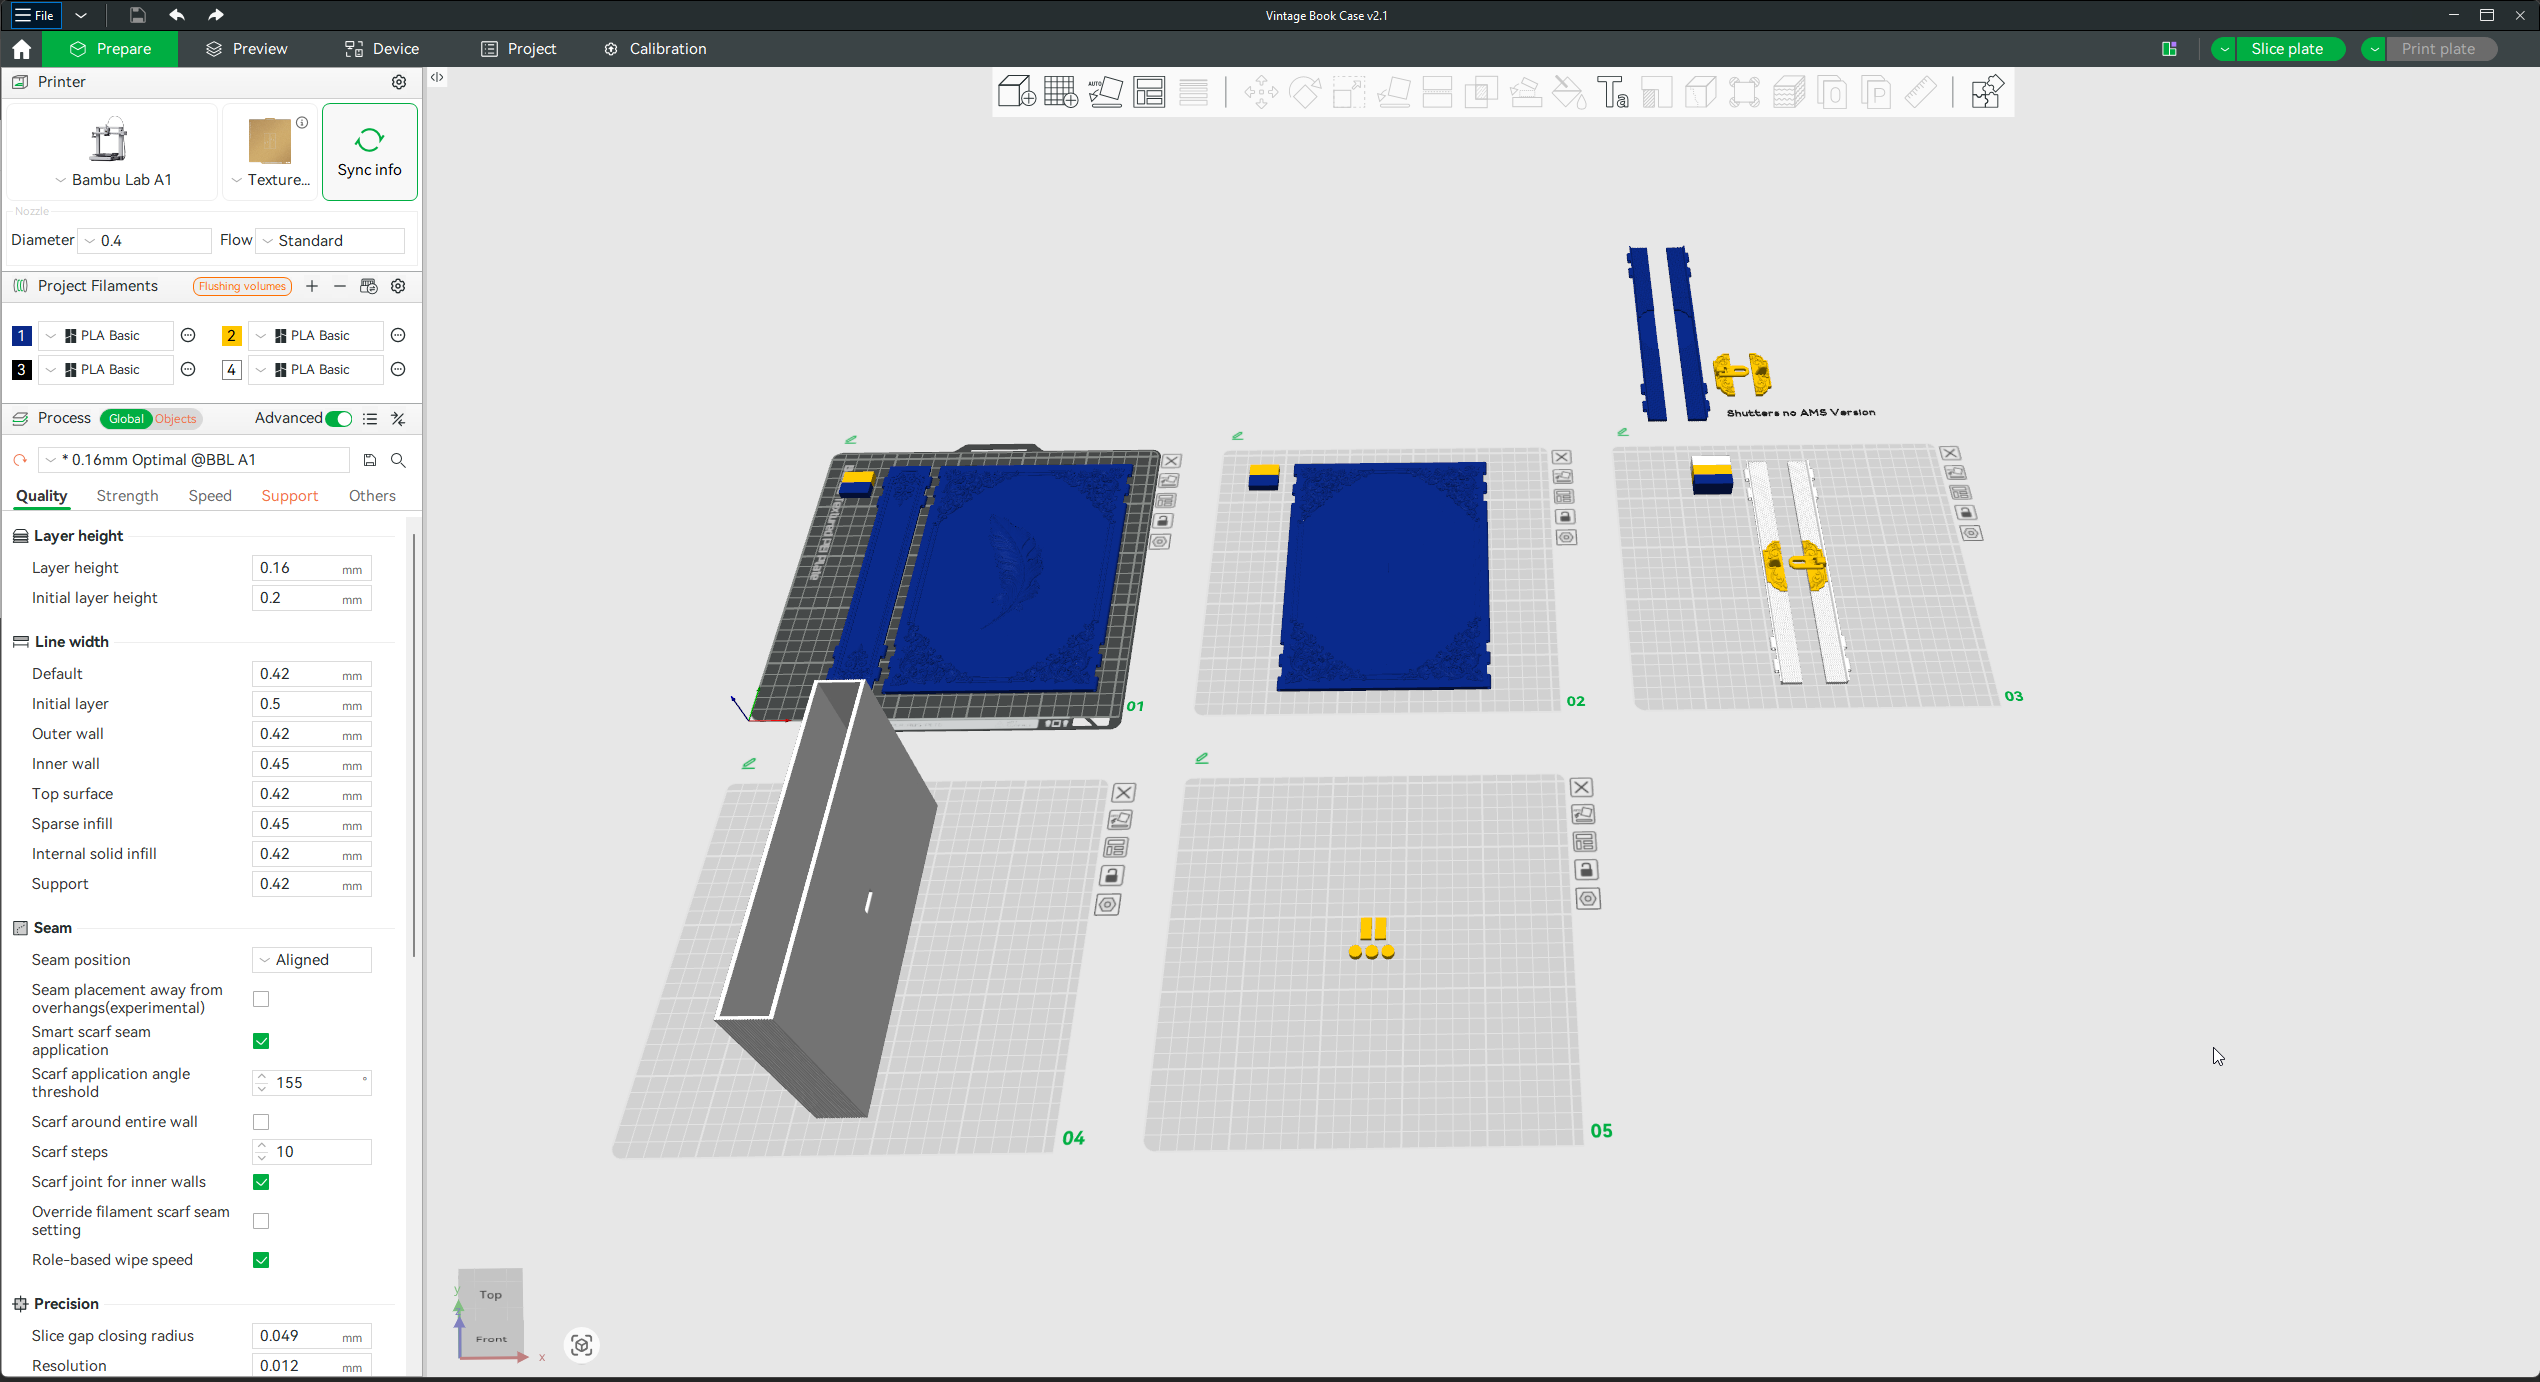The height and width of the screenshot is (1382, 2540).
Task: Click the Add object cube icon
Action: click(1016, 92)
